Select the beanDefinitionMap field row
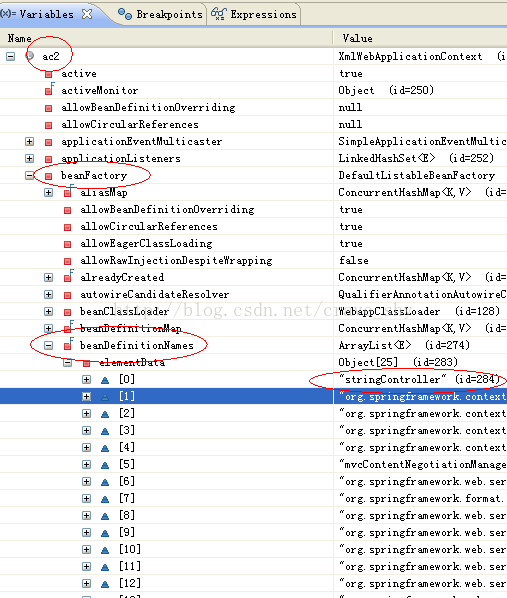Viewport: 507px width, 598px height. tap(253, 329)
